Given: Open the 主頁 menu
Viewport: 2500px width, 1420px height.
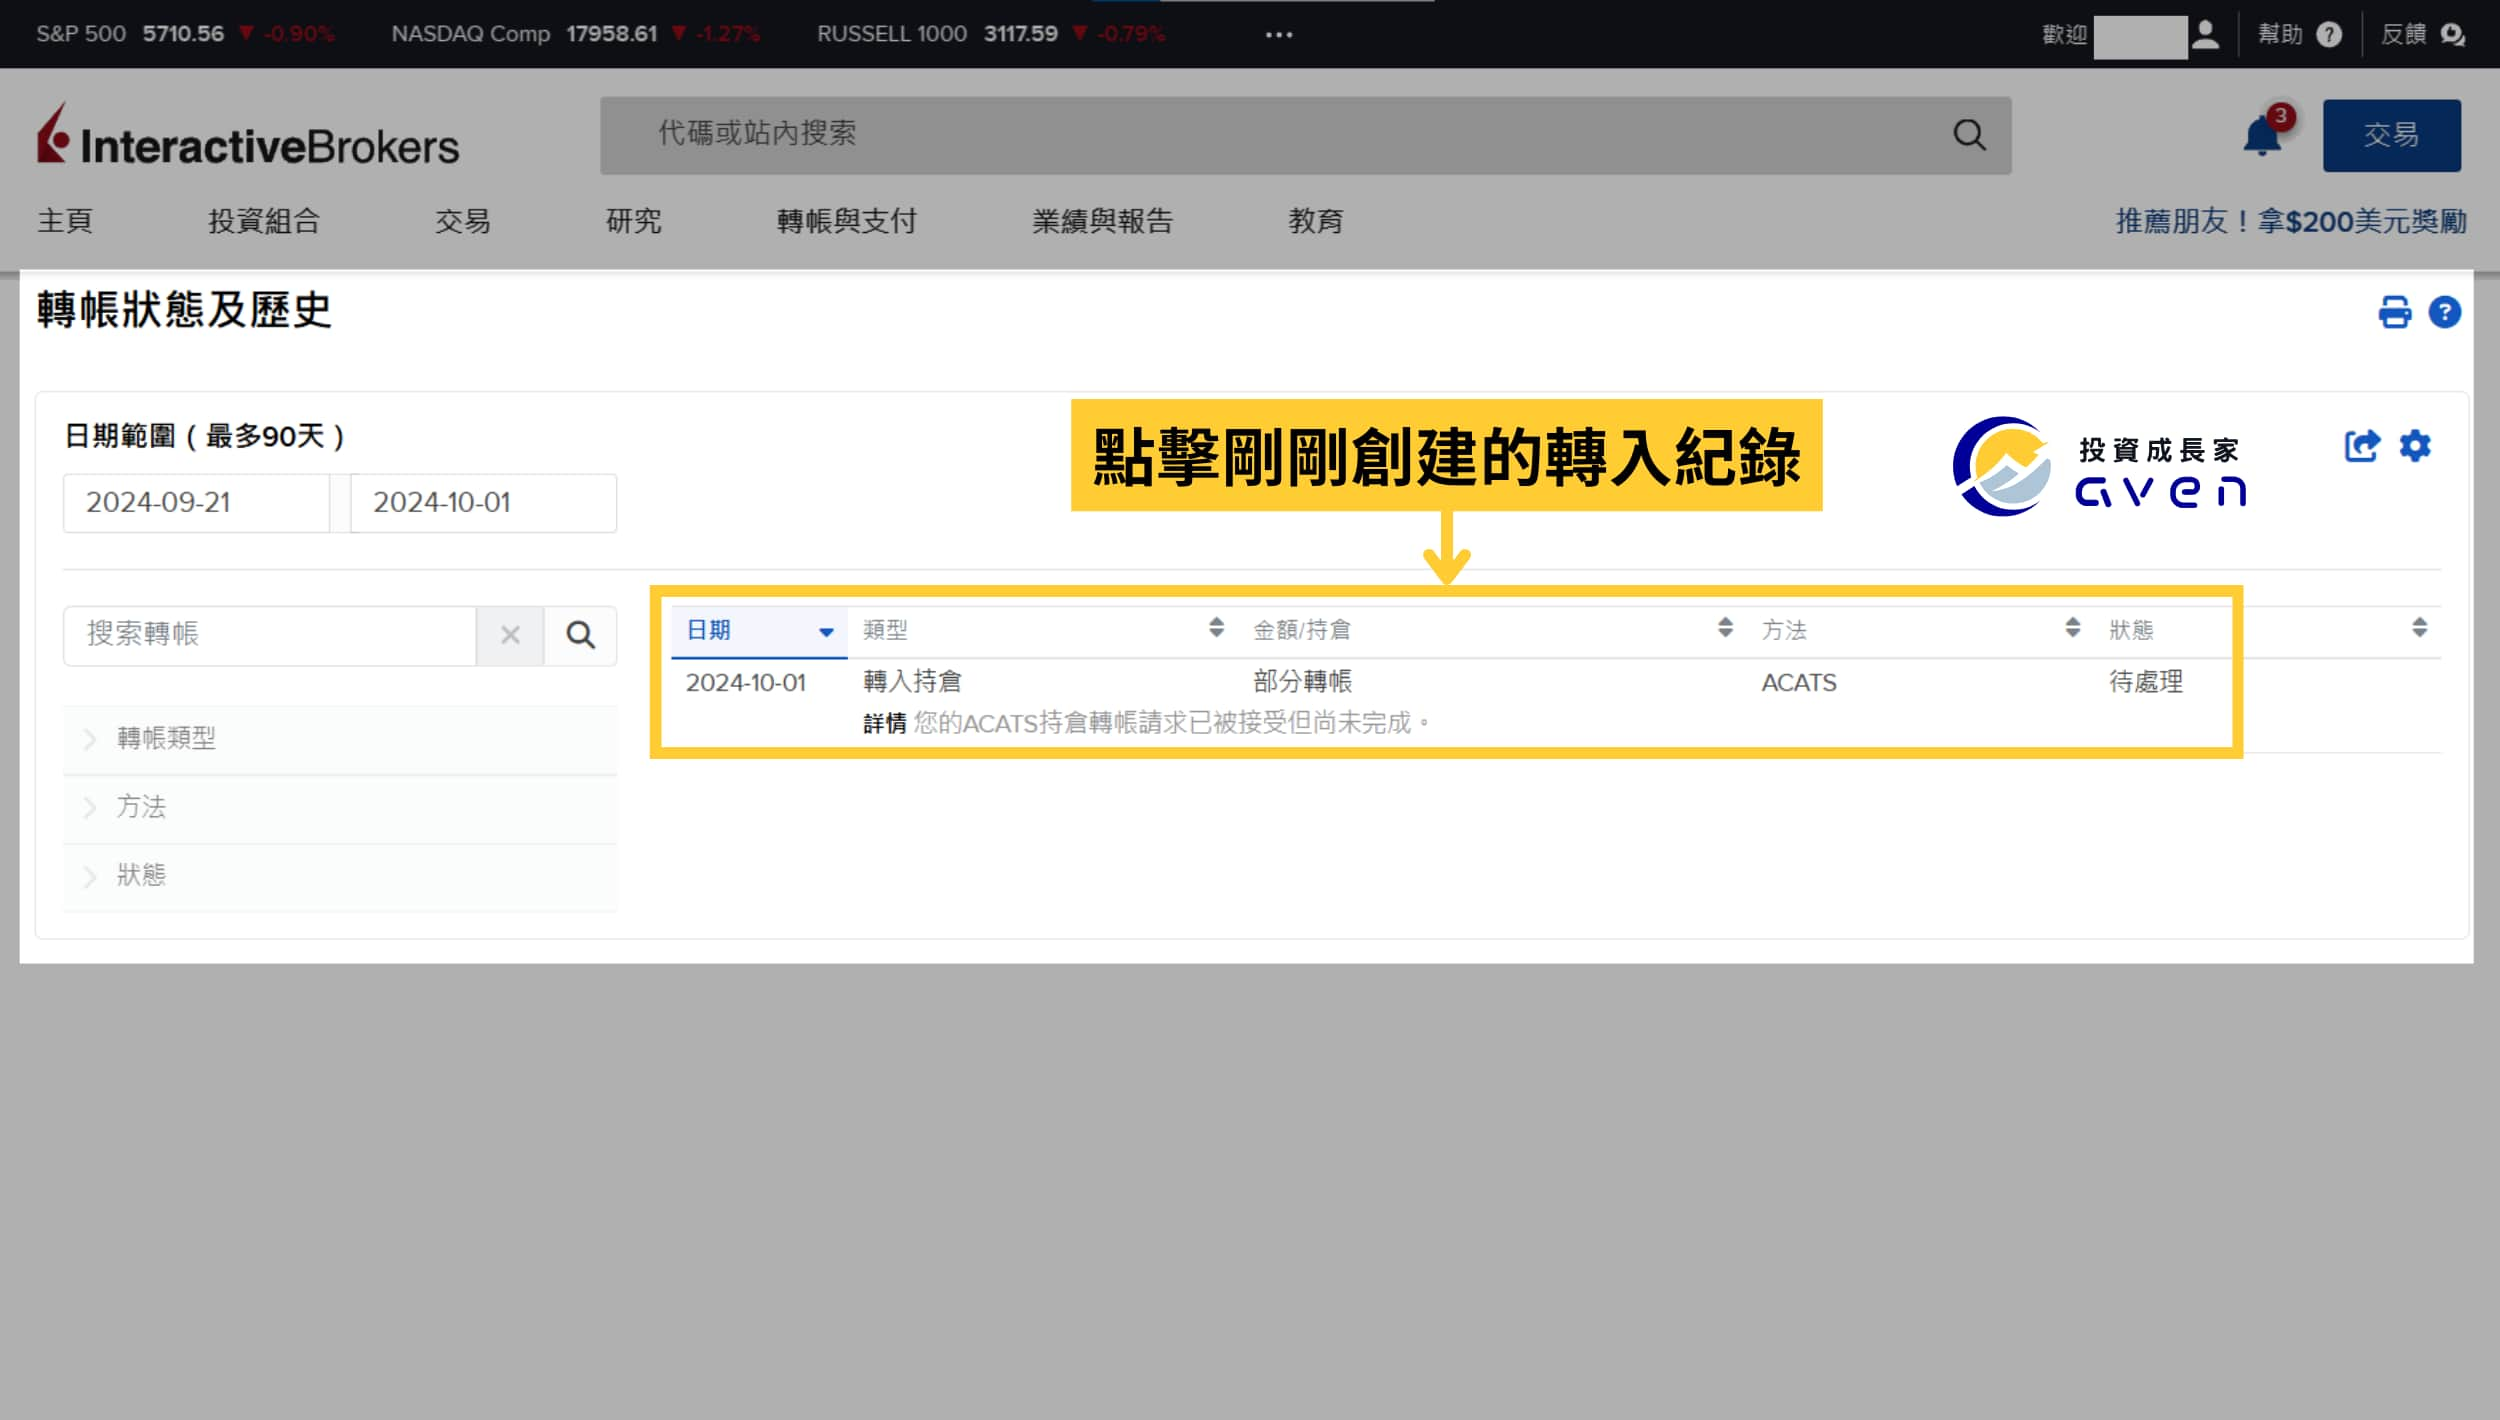Looking at the screenshot, I should [65, 221].
